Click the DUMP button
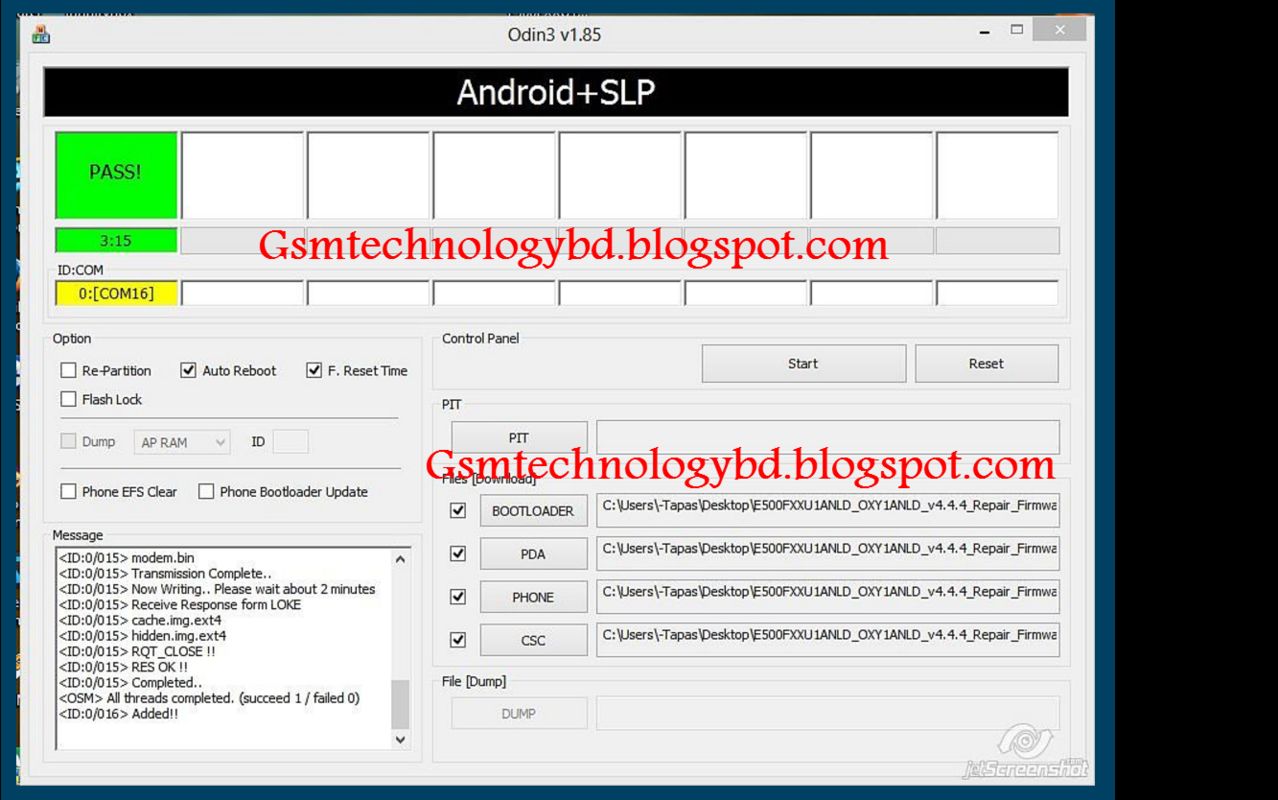The image size is (1278, 800). coord(519,714)
